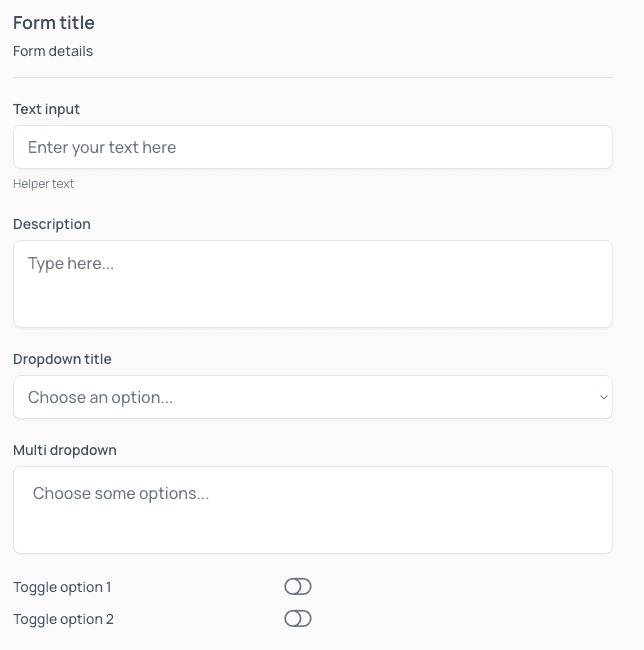This screenshot has height=650, width=644.
Task: Click the 'Text input' field label
Action: [46, 109]
